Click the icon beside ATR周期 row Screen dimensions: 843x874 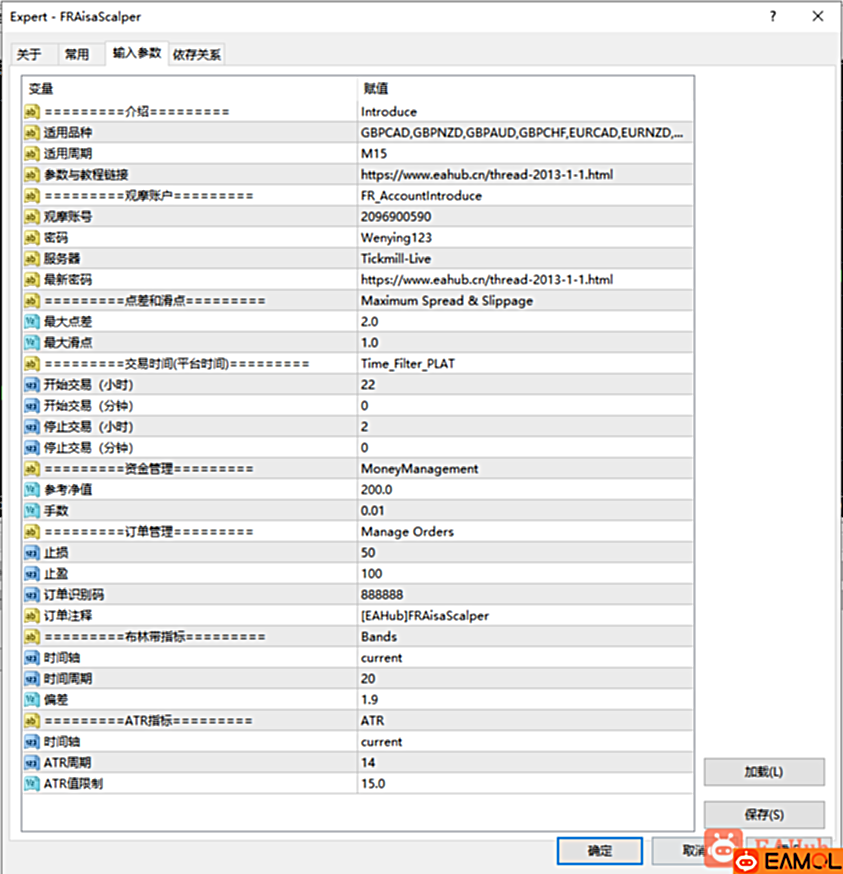coord(32,763)
